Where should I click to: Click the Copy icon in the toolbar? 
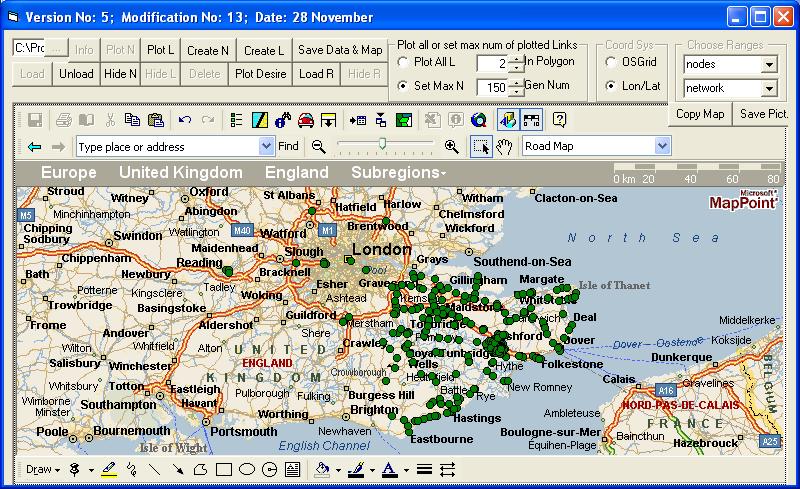tap(132, 120)
